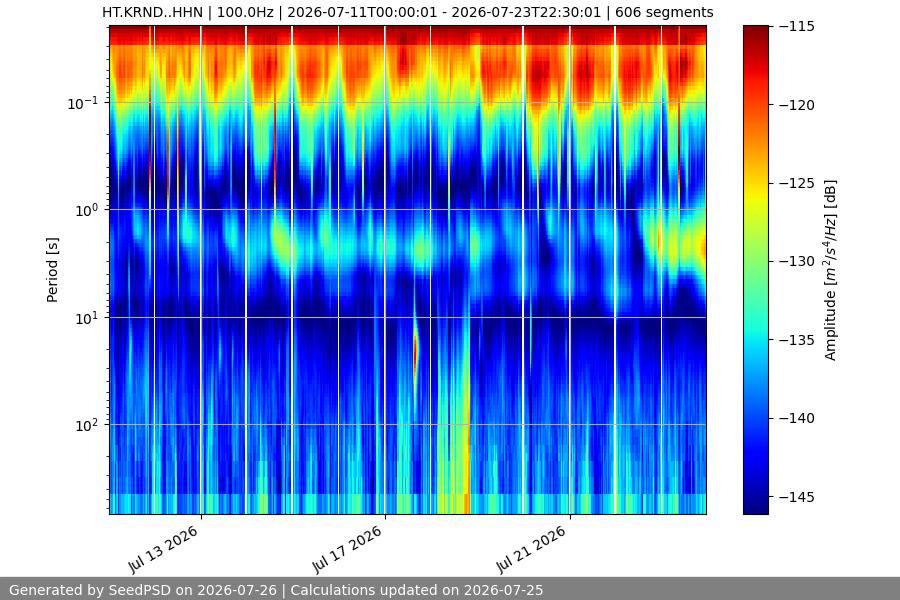Click the Amplitude [dB] colorbar label
Image resolution: width=900 pixels, height=600 pixels.
[x=831, y=270]
